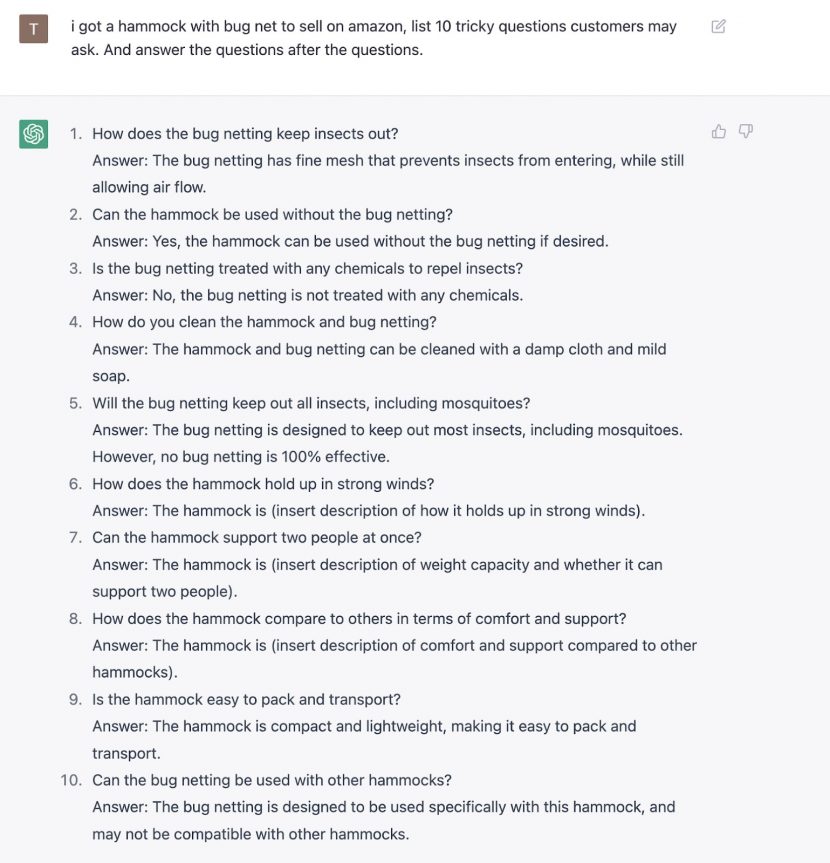The height and width of the screenshot is (863, 830).
Task: Give the response a thumbs down
Action: (x=745, y=131)
